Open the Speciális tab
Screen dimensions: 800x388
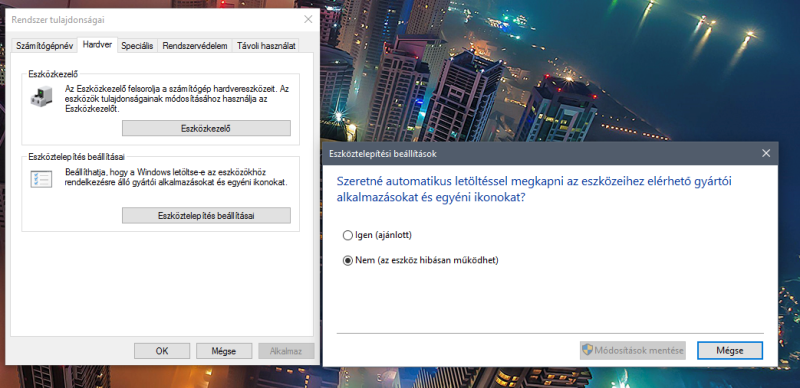coord(137,45)
